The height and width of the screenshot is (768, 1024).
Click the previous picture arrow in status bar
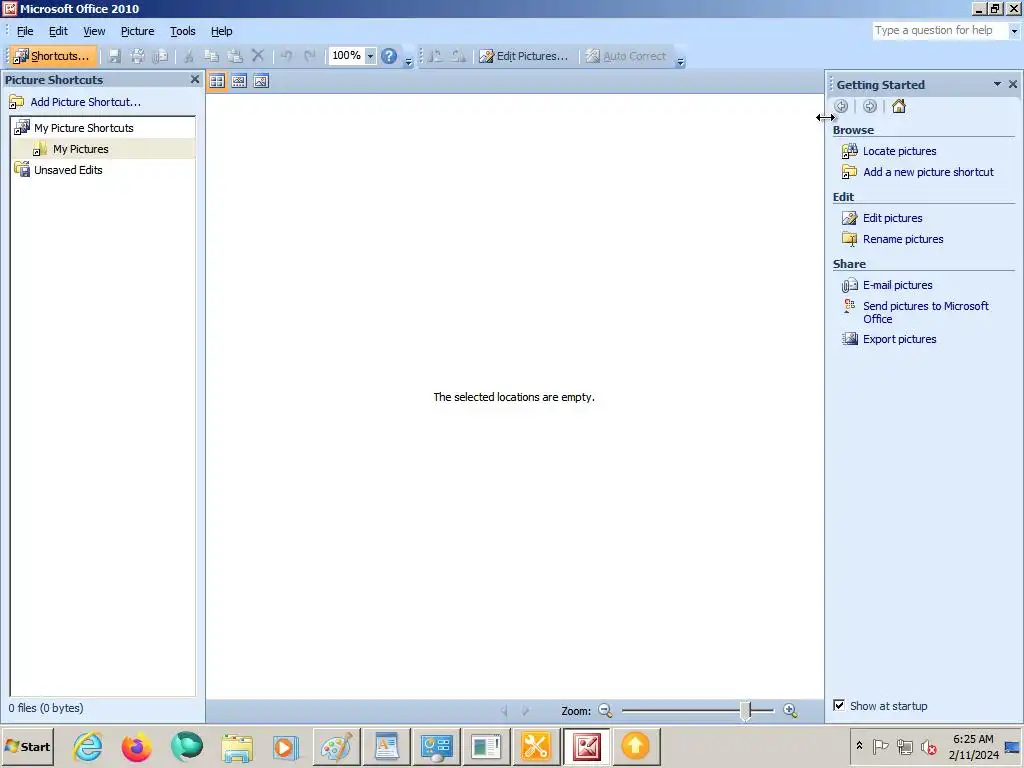[504, 711]
